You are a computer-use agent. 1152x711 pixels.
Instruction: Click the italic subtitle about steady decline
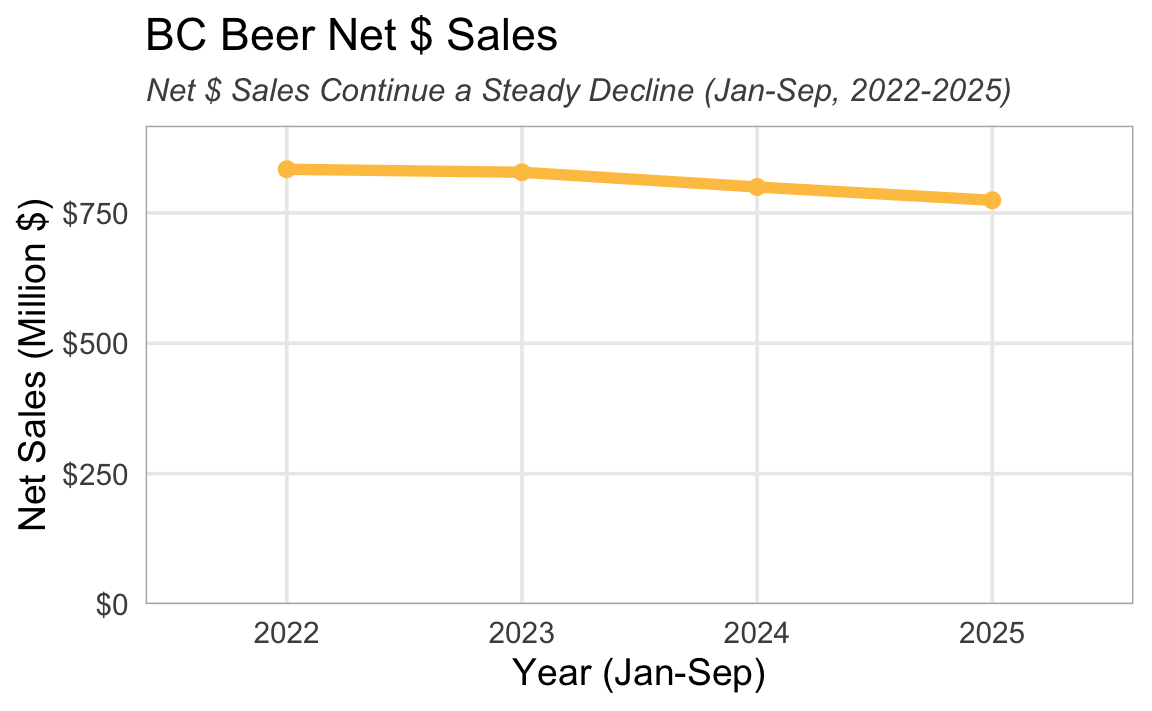[579, 91]
